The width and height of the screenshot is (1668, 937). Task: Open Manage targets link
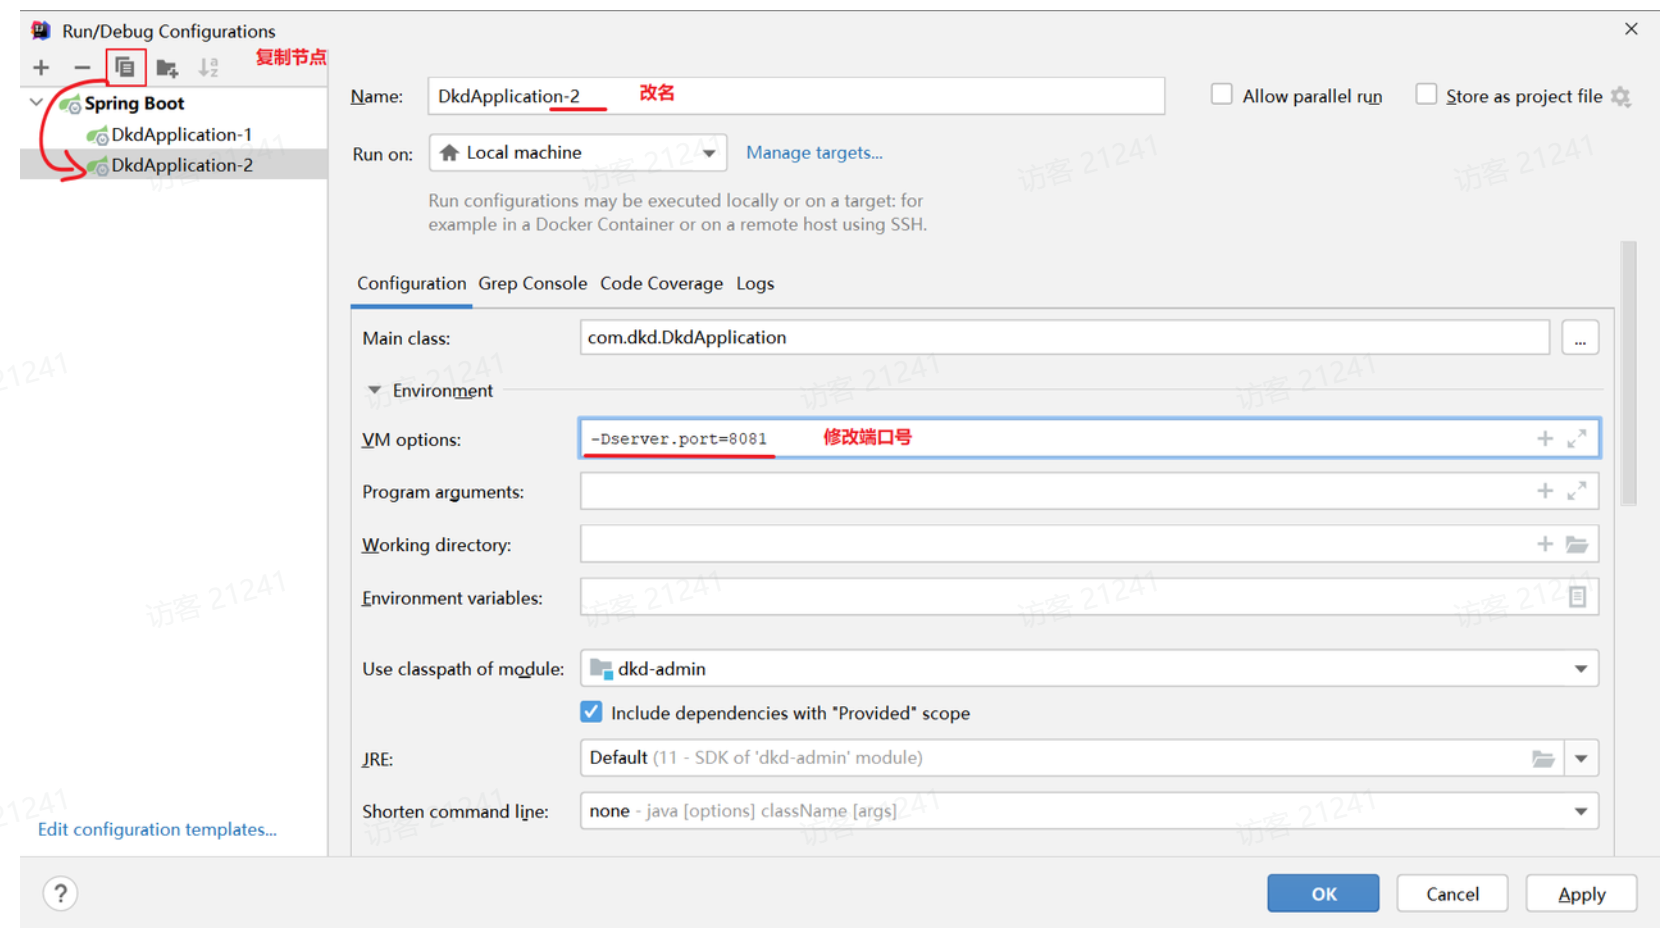coord(814,153)
